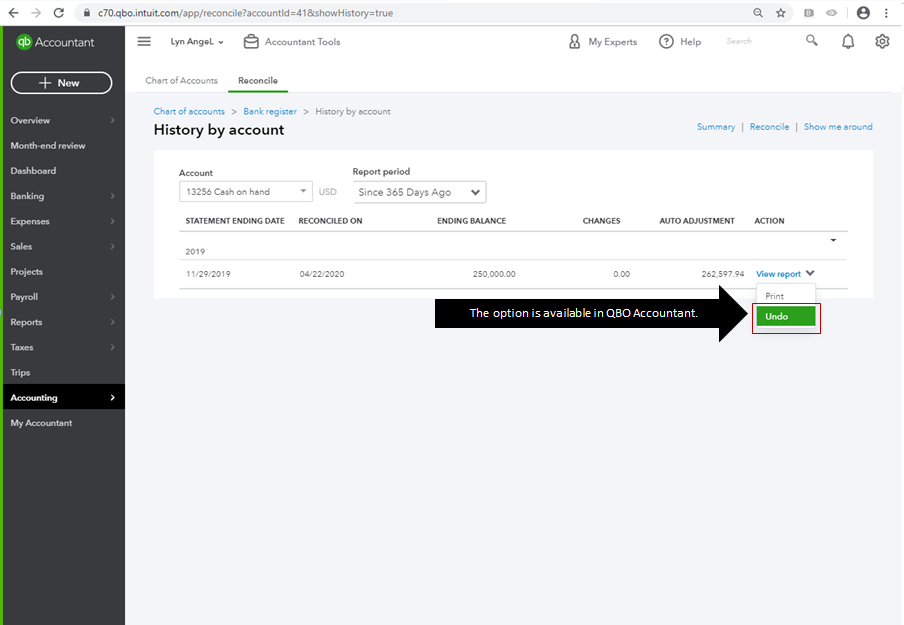Click the notifications bell
This screenshot has width=904, height=625.
(847, 41)
